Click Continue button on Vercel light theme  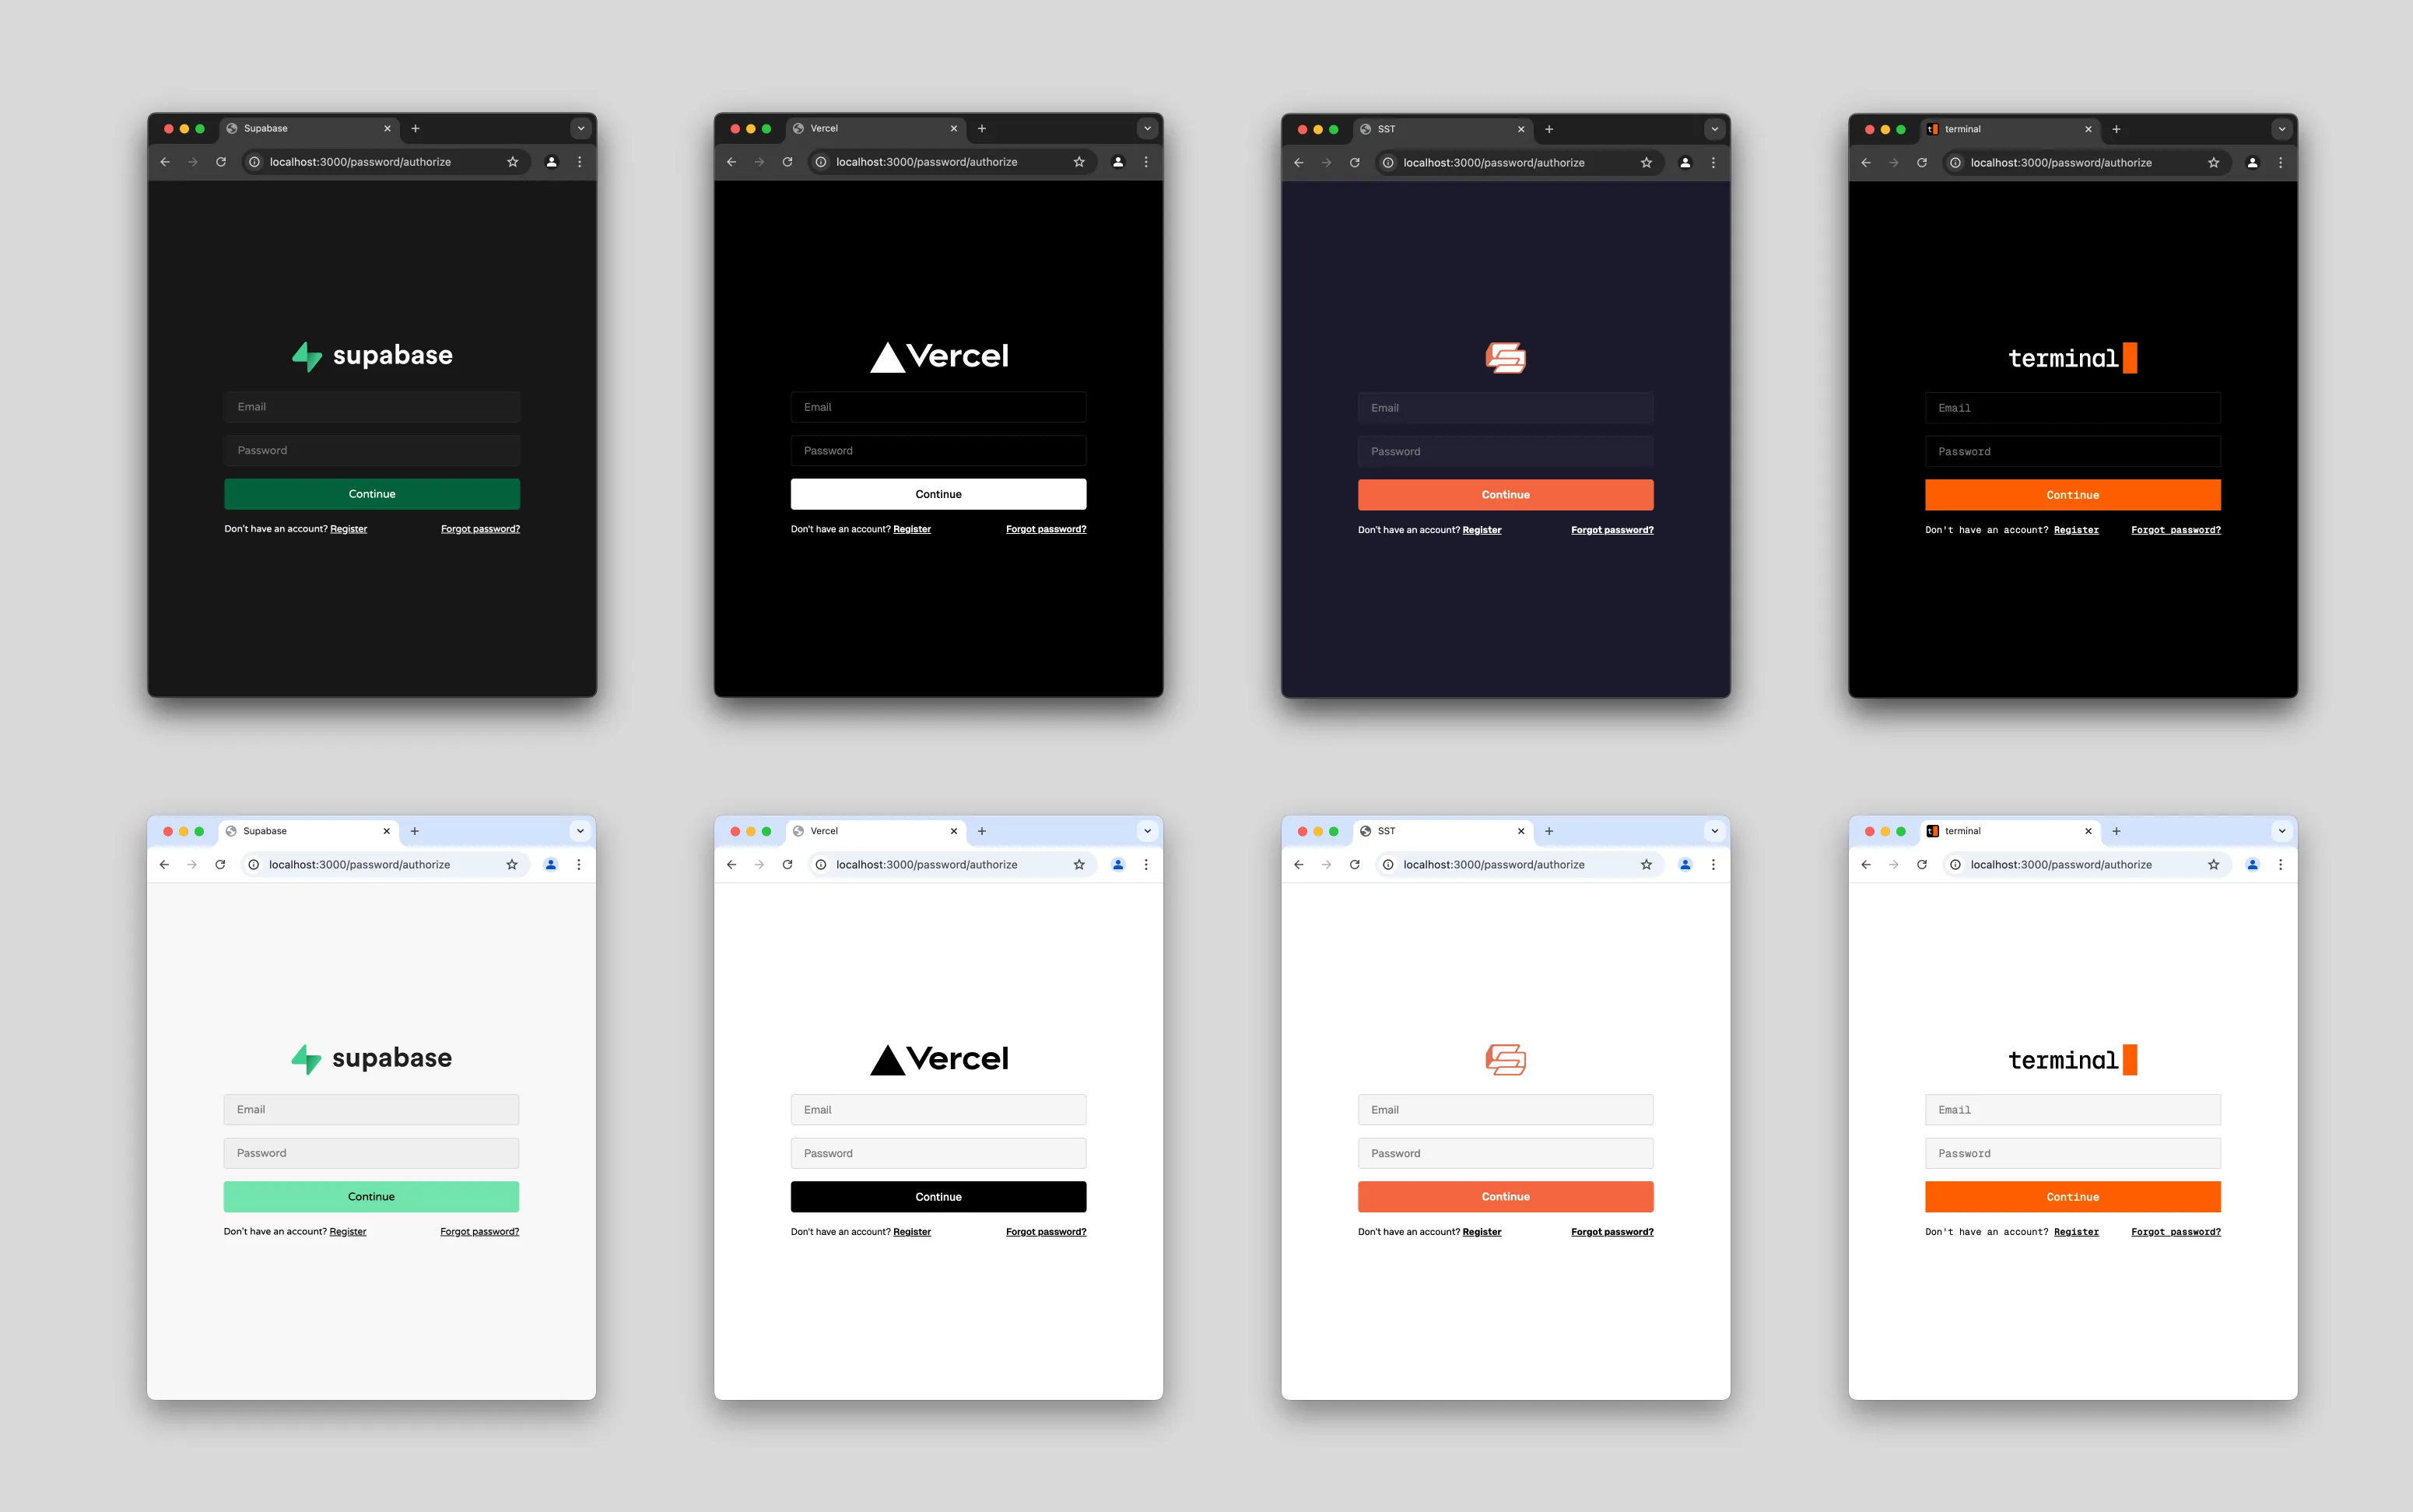tap(938, 1197)
